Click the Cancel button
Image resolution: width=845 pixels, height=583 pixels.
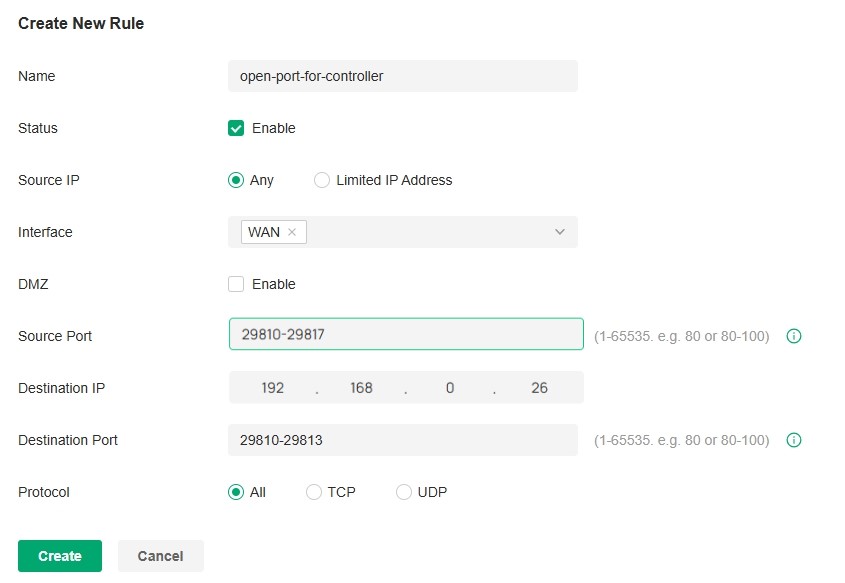[160, 555]
